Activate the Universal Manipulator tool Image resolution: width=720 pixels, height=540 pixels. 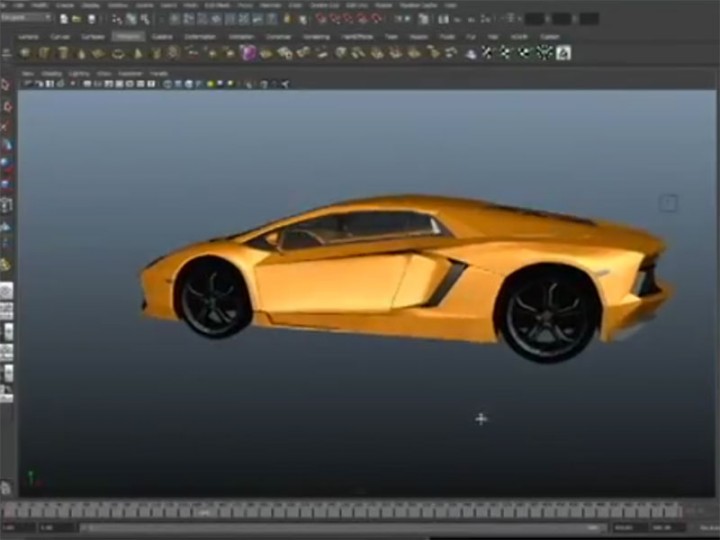[x=6, y=205]
